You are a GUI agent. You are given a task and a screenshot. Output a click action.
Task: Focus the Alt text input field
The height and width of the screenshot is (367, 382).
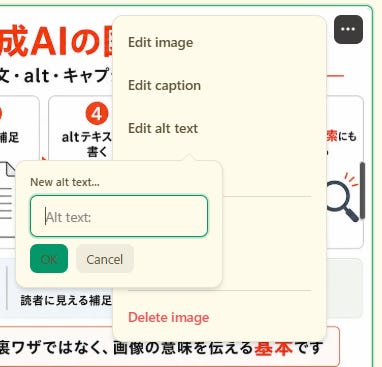point(119,216)
